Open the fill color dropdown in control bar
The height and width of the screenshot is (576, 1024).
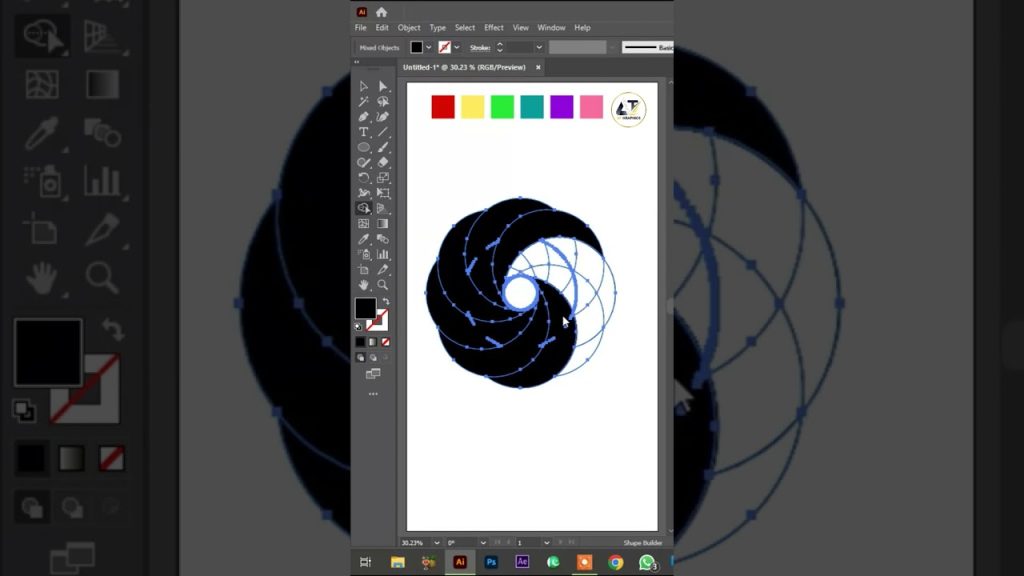(428, 47)
